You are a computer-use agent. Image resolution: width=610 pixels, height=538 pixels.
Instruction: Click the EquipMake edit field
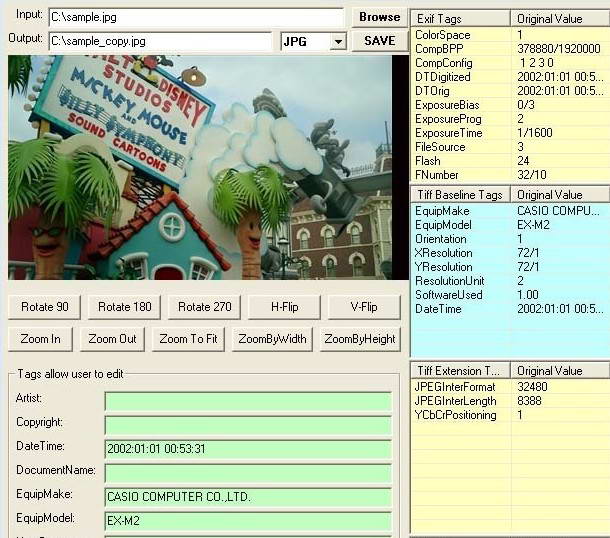248,497
